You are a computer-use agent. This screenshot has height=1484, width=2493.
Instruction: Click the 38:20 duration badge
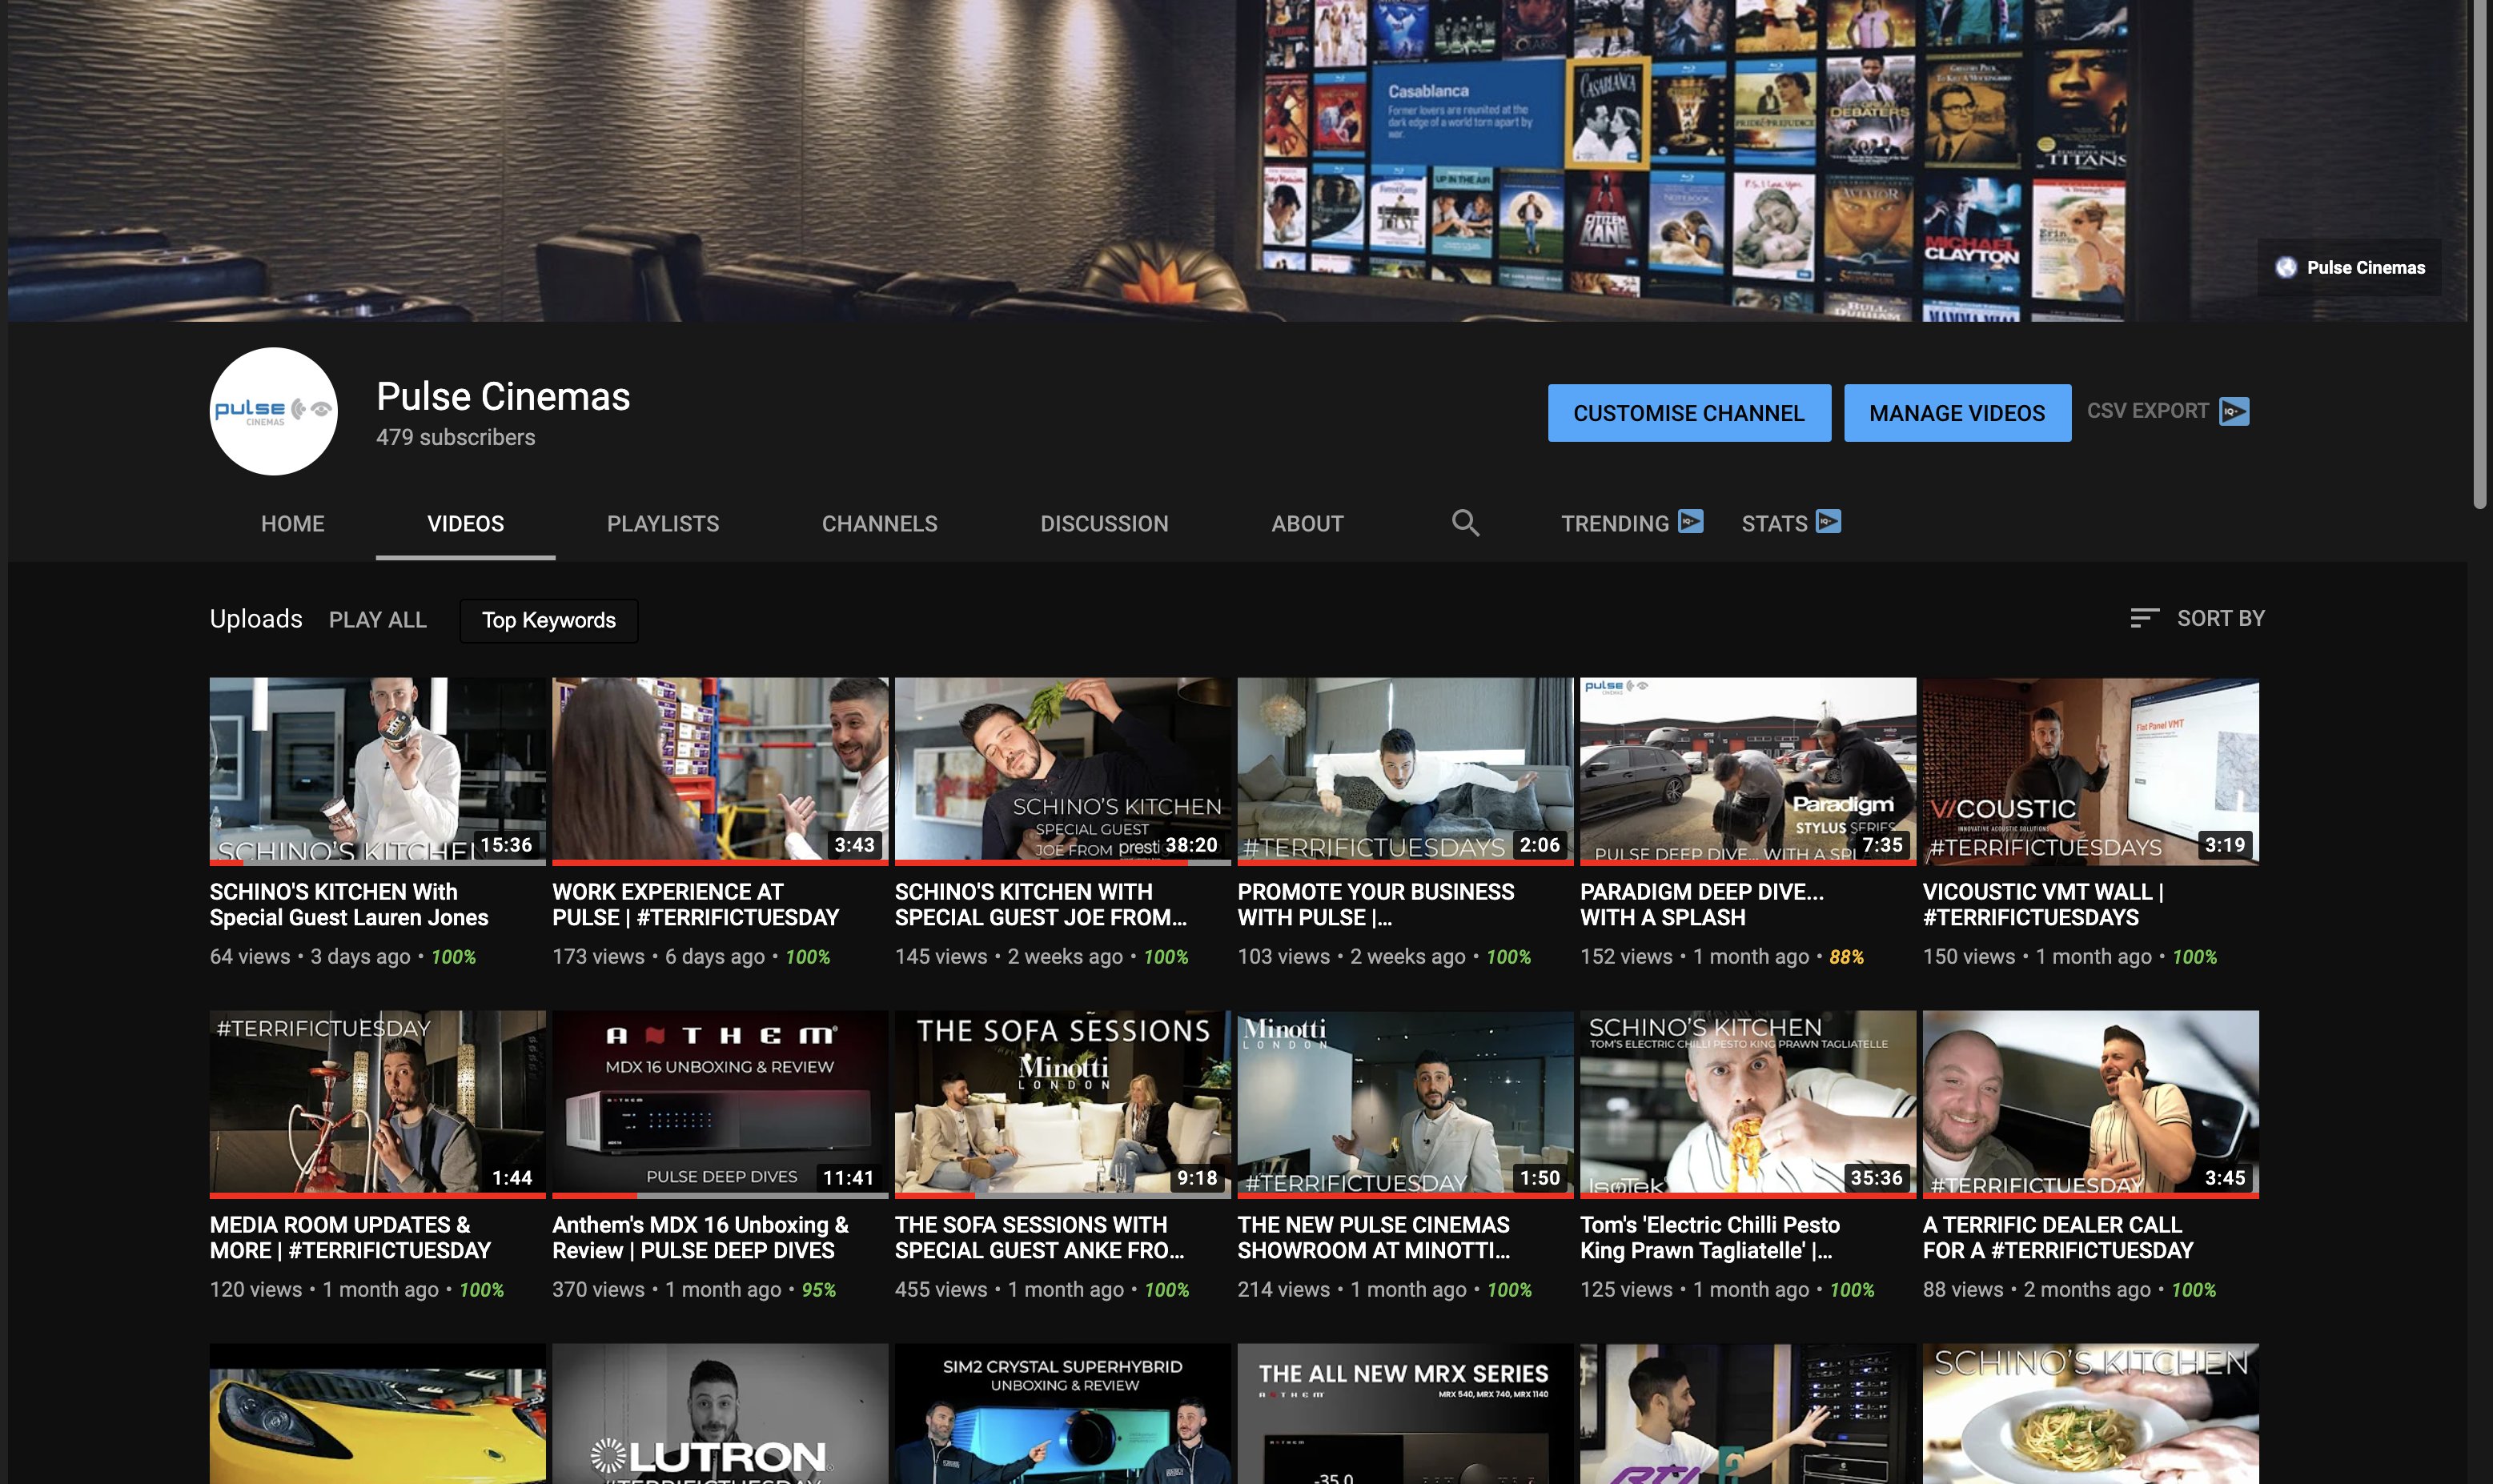pyautogui.click(x=1192, y=845)
